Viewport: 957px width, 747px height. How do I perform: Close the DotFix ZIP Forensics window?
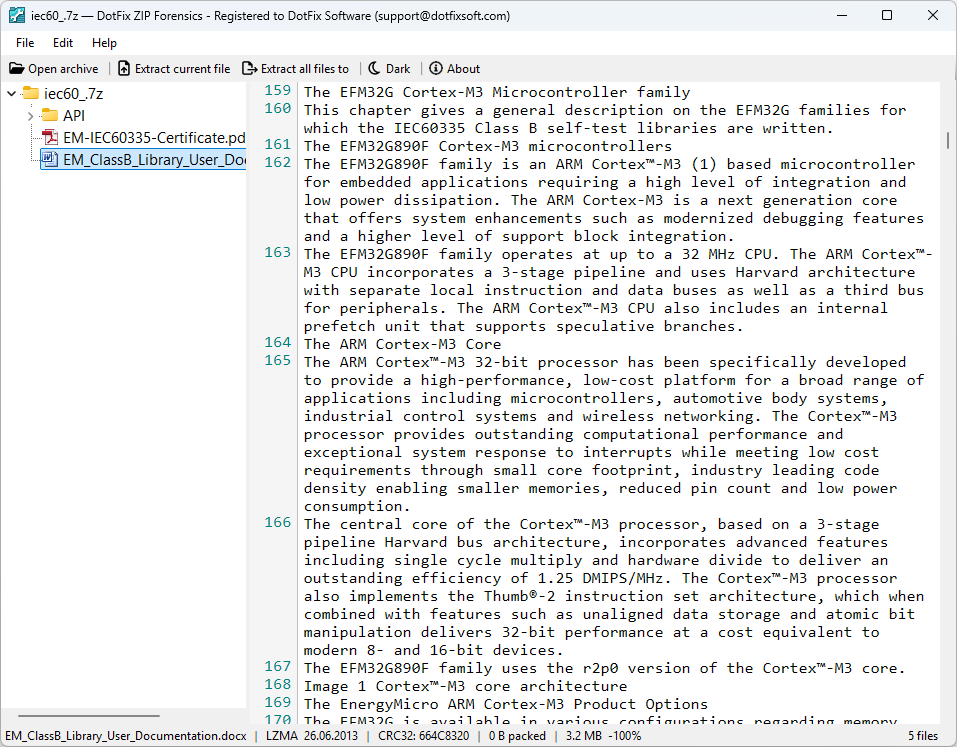[x=933, y=15]
